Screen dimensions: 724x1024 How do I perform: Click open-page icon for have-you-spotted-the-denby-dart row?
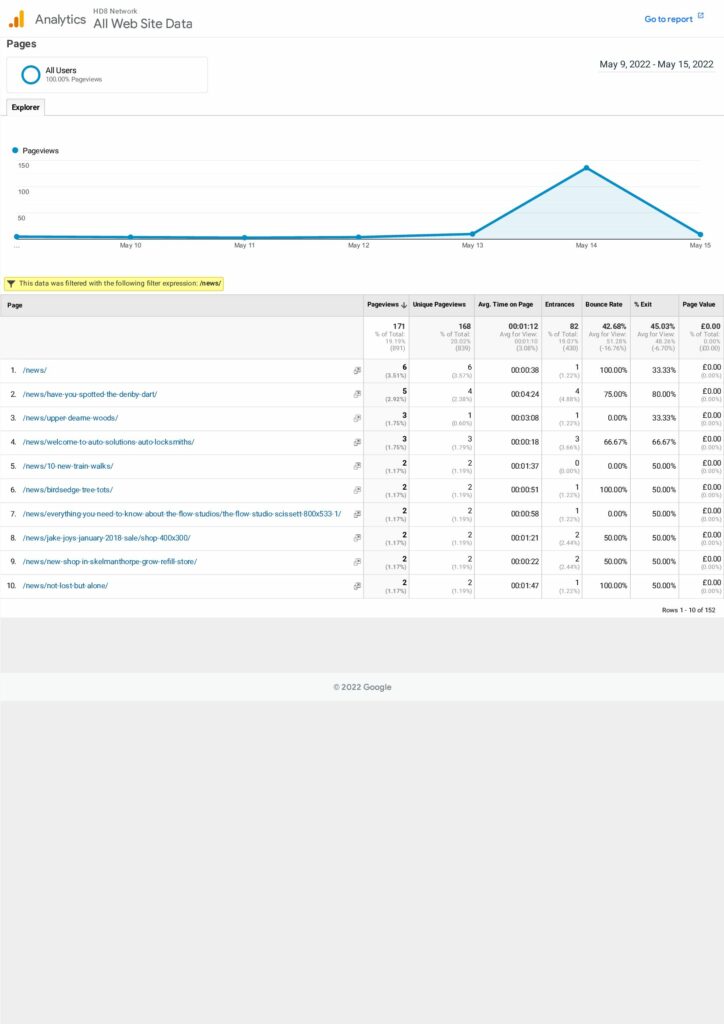(357, 394)
